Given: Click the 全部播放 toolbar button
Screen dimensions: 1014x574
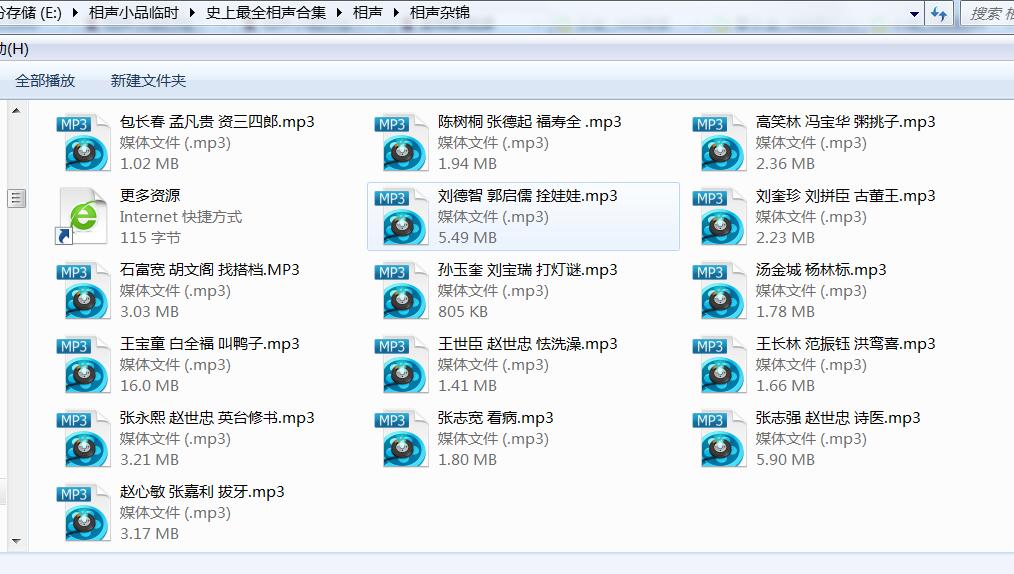Looking at the screenshot, I should pyautogui.click(x=45, y=81).
